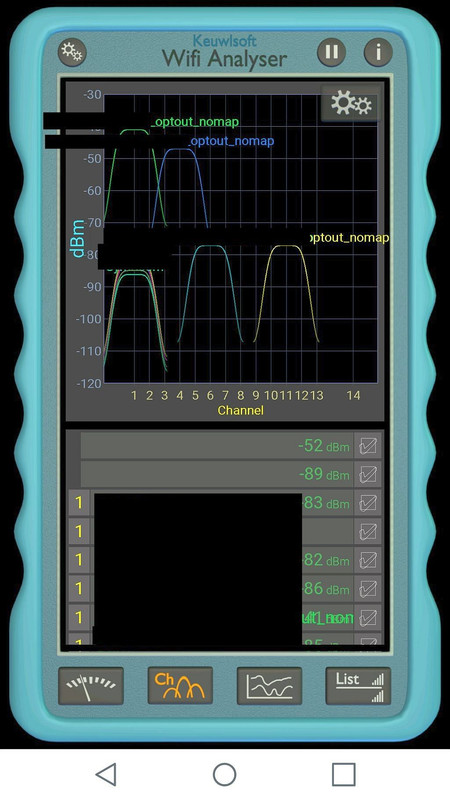
Task: Click the dBm axis label
Action: (x=78, y=238)
